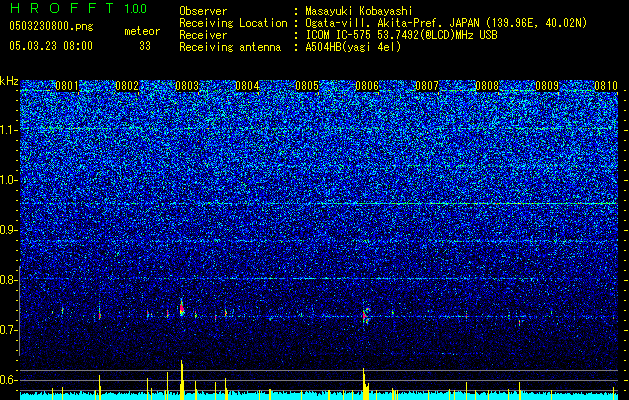Click the 0804 time marker
The image size is (629, 400).
coord(247,86)
